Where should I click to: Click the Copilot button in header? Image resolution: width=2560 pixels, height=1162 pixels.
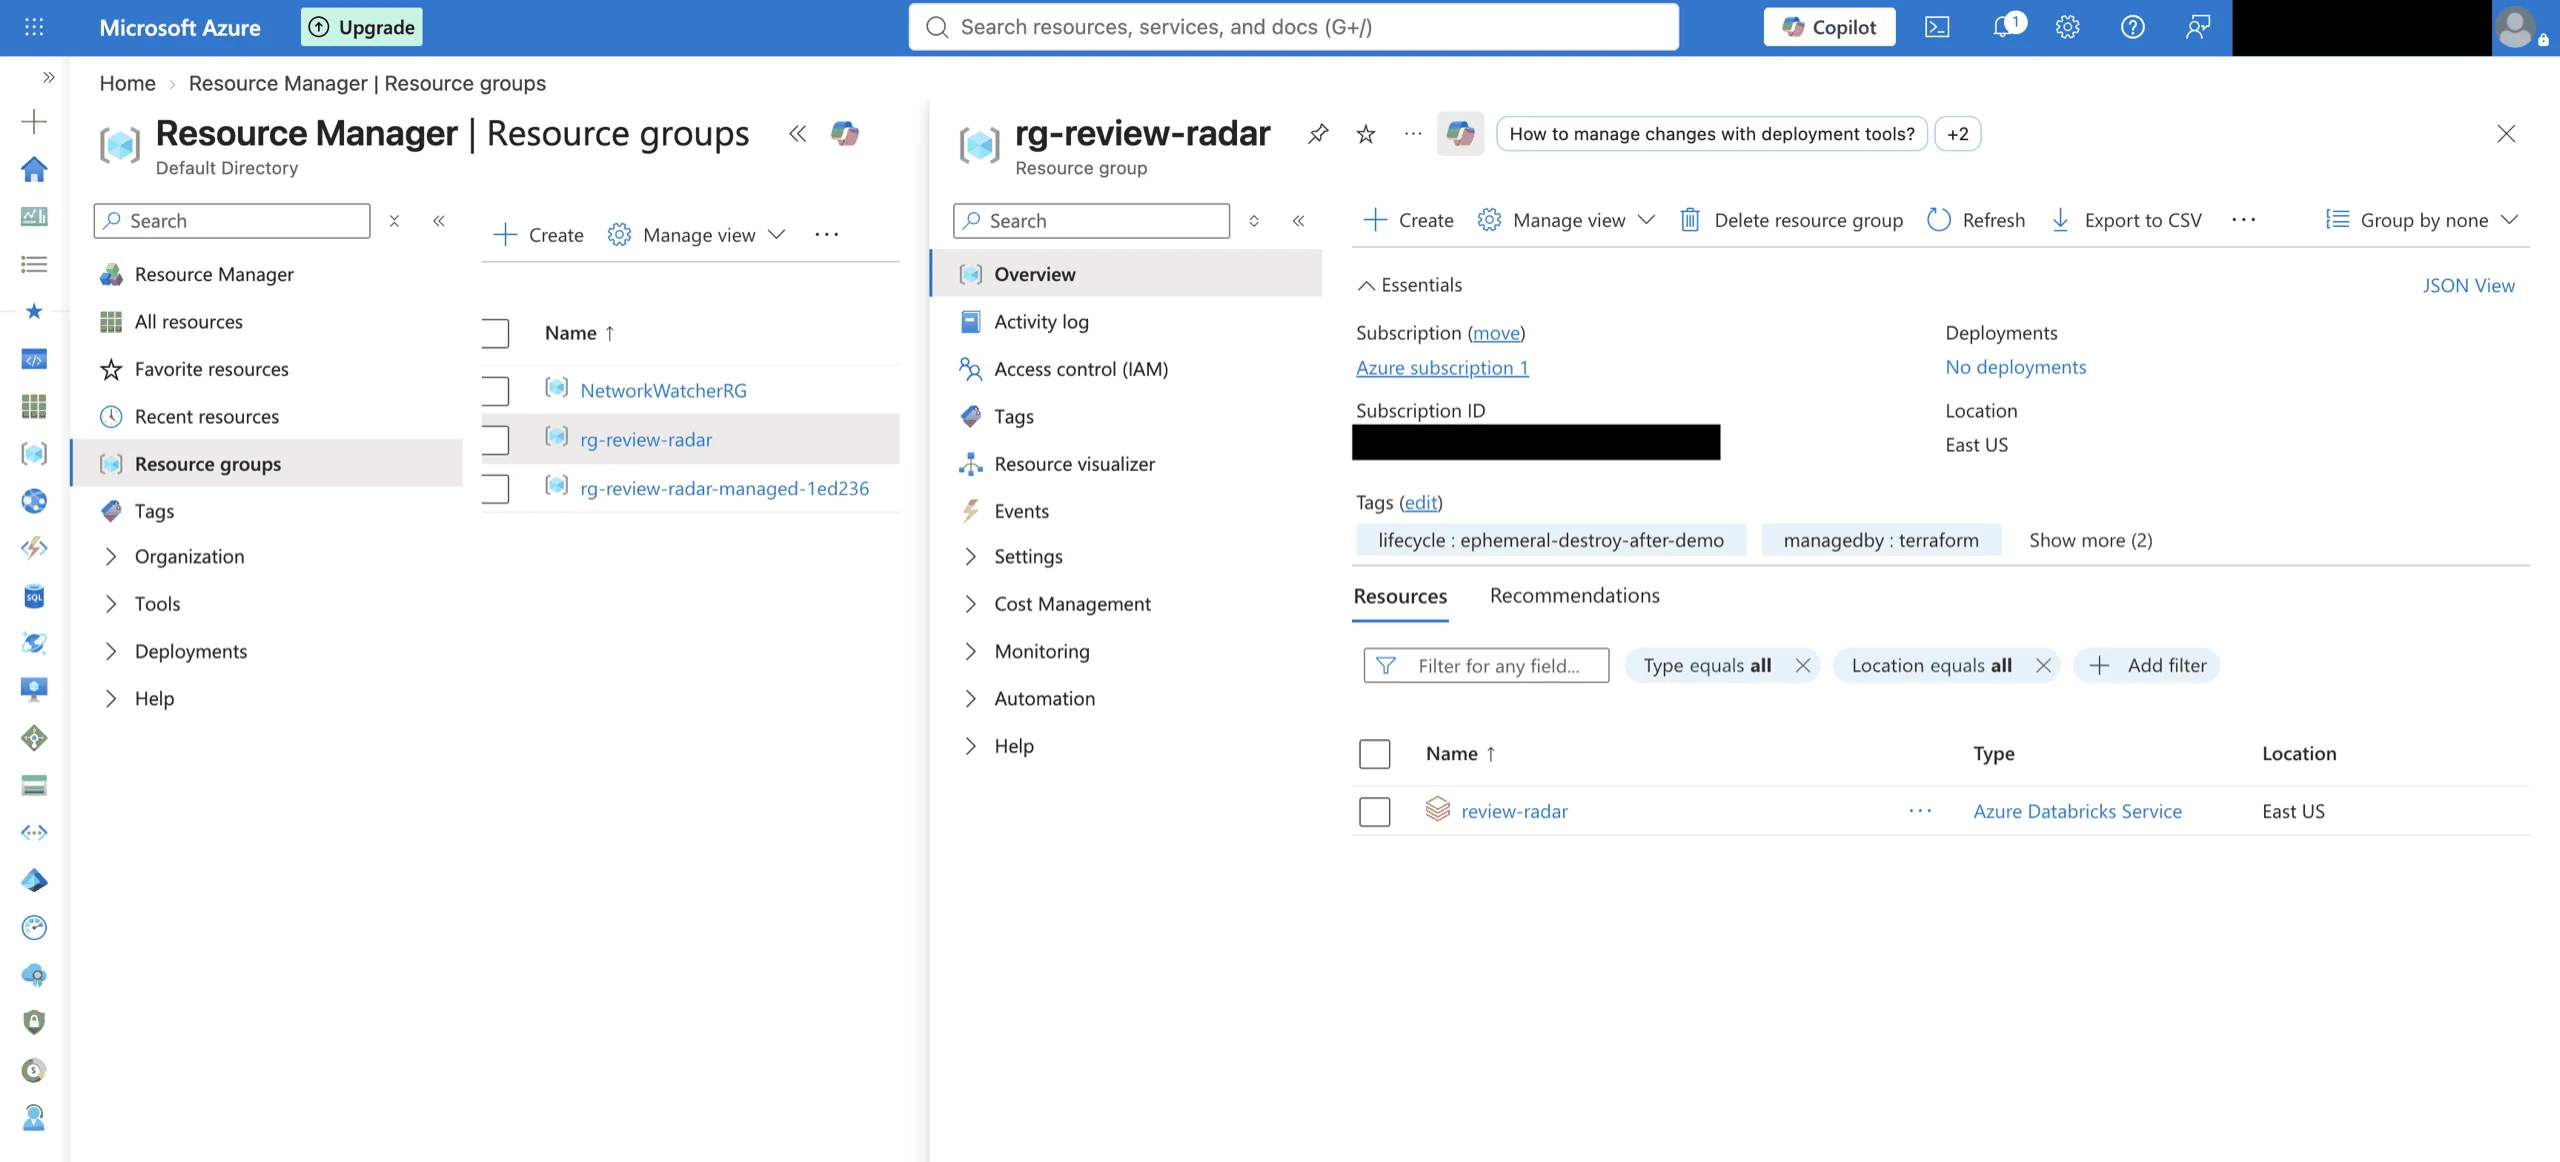click(1829, 27)
